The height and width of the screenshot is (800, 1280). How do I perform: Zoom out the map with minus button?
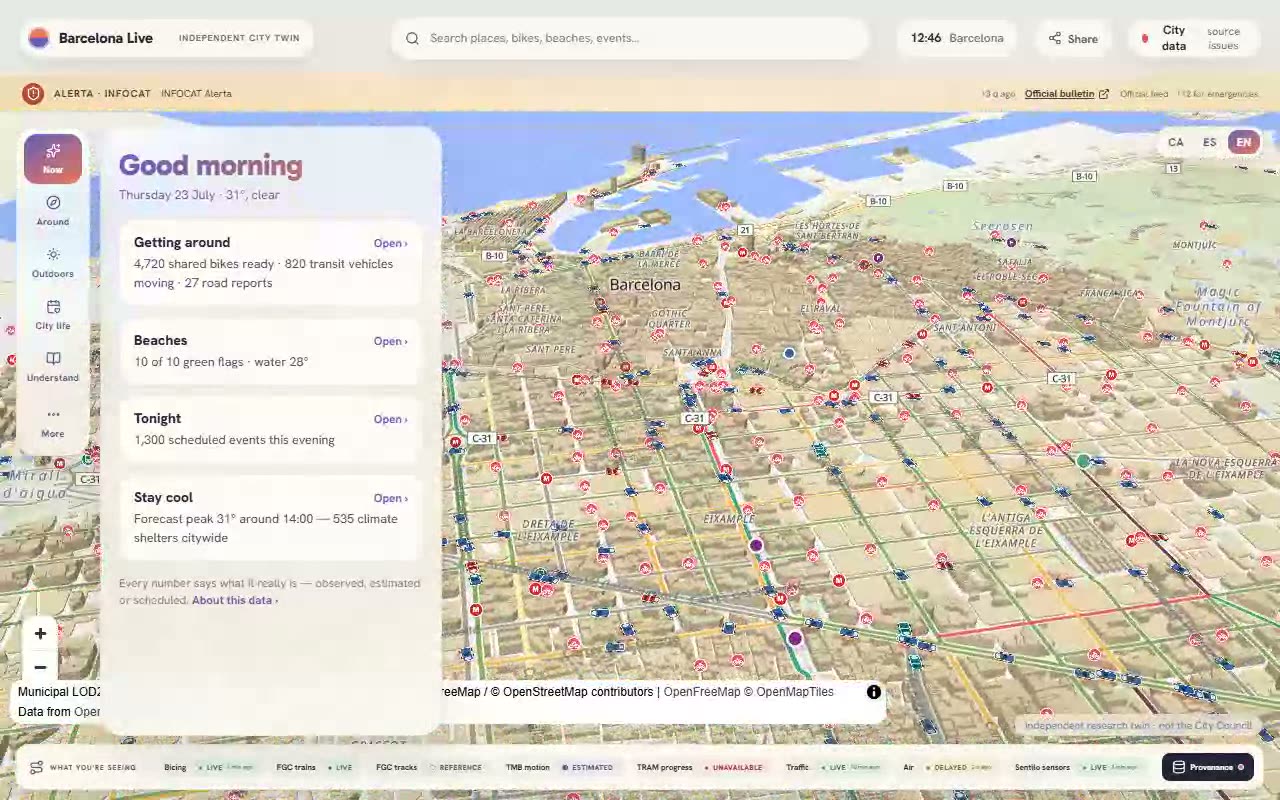click(x=40, y=667)
